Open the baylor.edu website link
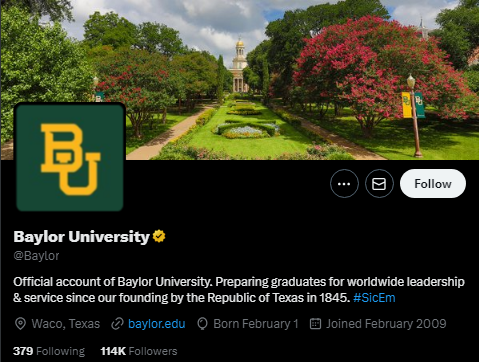 pyautogui.click(x=157, y=324)
